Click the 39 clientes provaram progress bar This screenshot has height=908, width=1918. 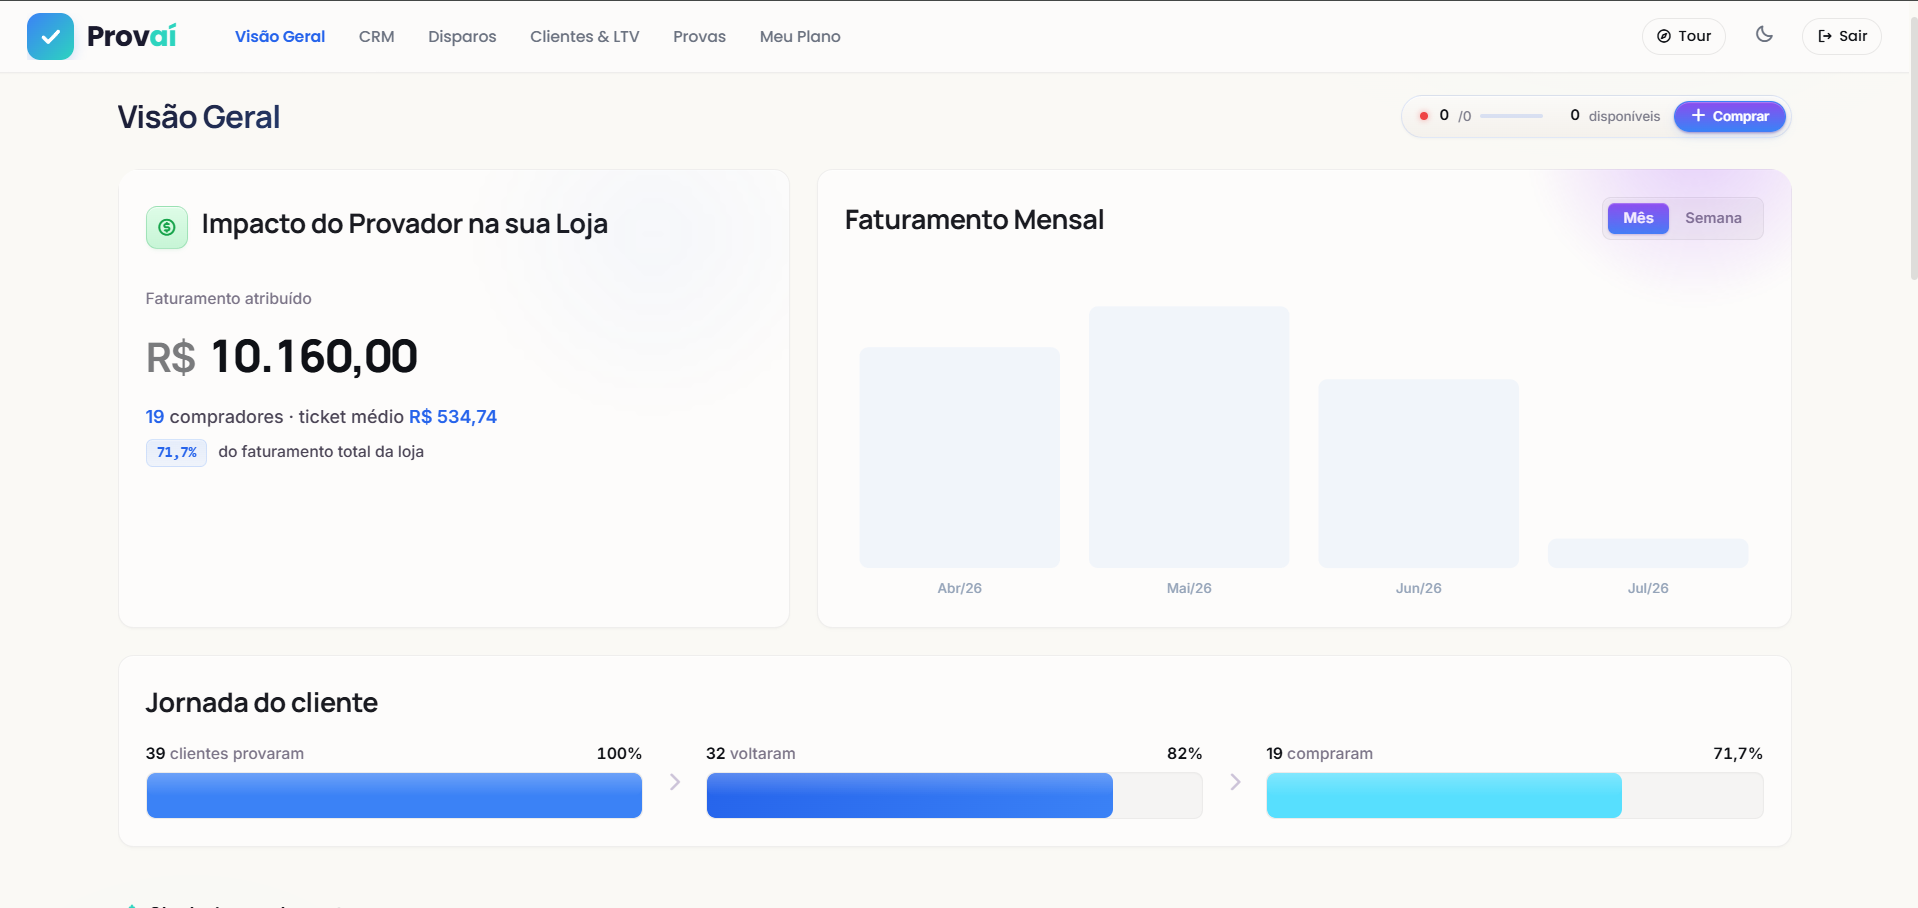point(394,796)
